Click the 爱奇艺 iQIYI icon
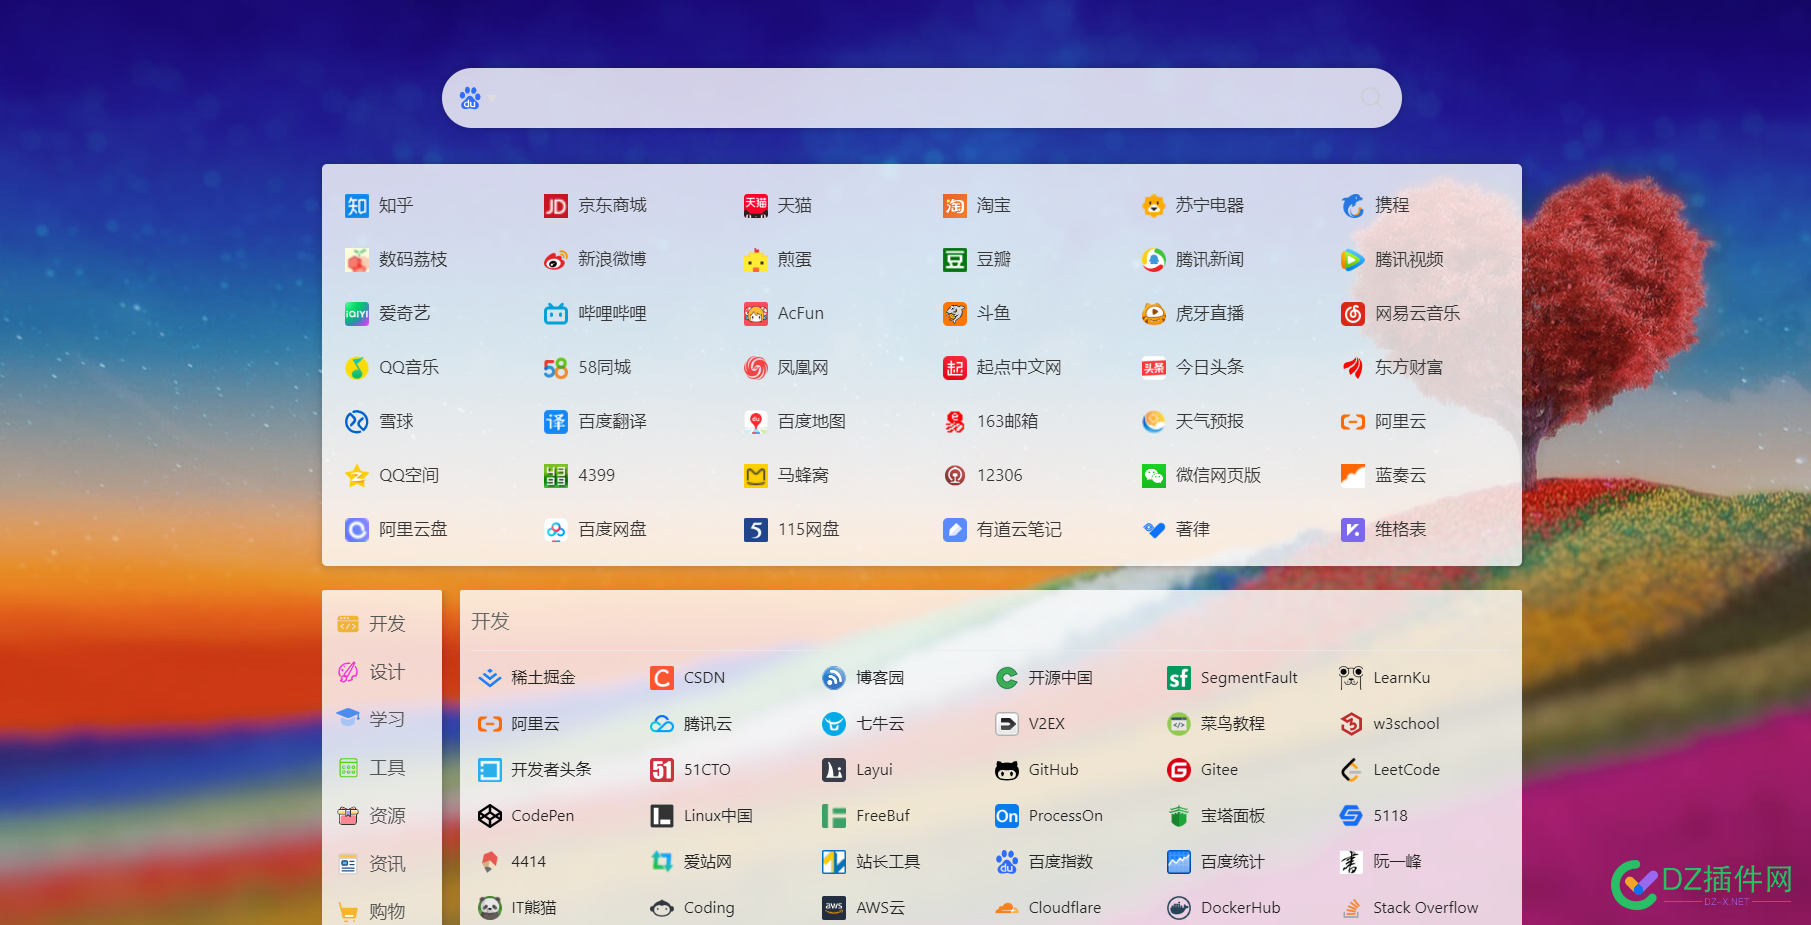Screen dimensions: 1811x925 [x=357, y=314]
